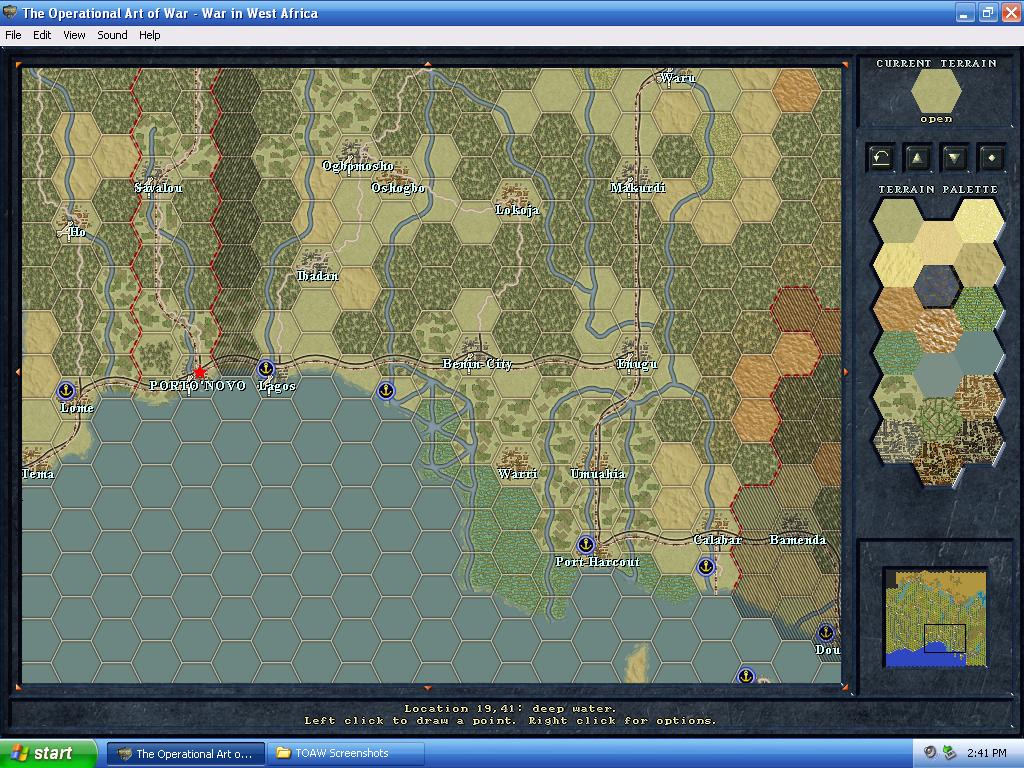
Task: Click the single dot brush button
Action: click(x=991, y=157)
